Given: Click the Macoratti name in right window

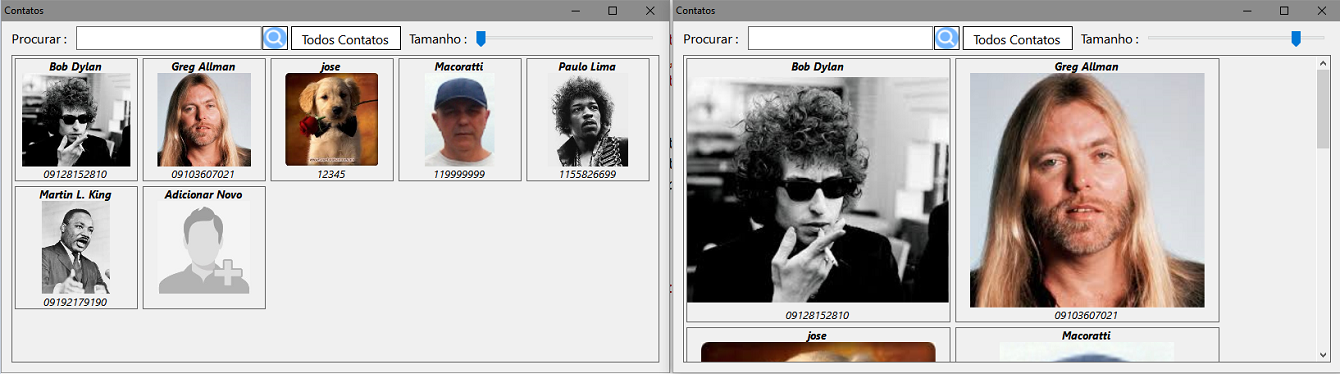Looking at the screenshot, I should click(1087, 335).
